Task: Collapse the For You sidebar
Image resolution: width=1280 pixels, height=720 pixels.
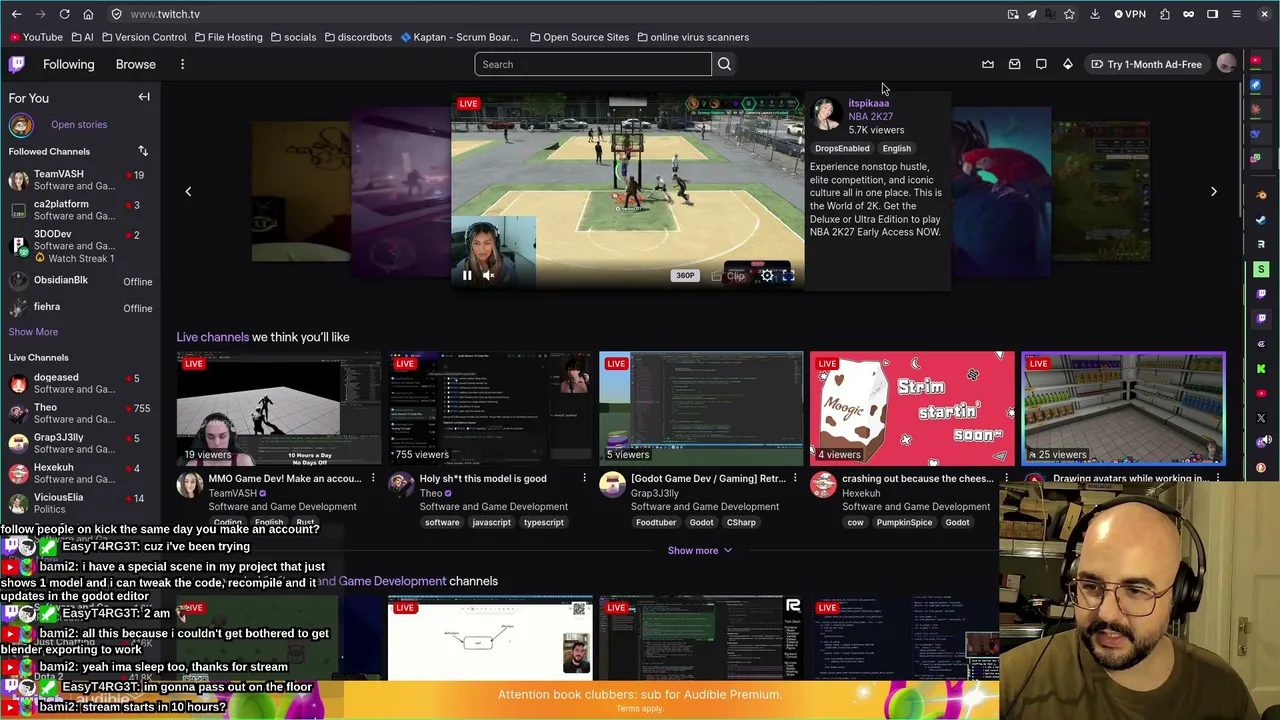Action: 144,97
